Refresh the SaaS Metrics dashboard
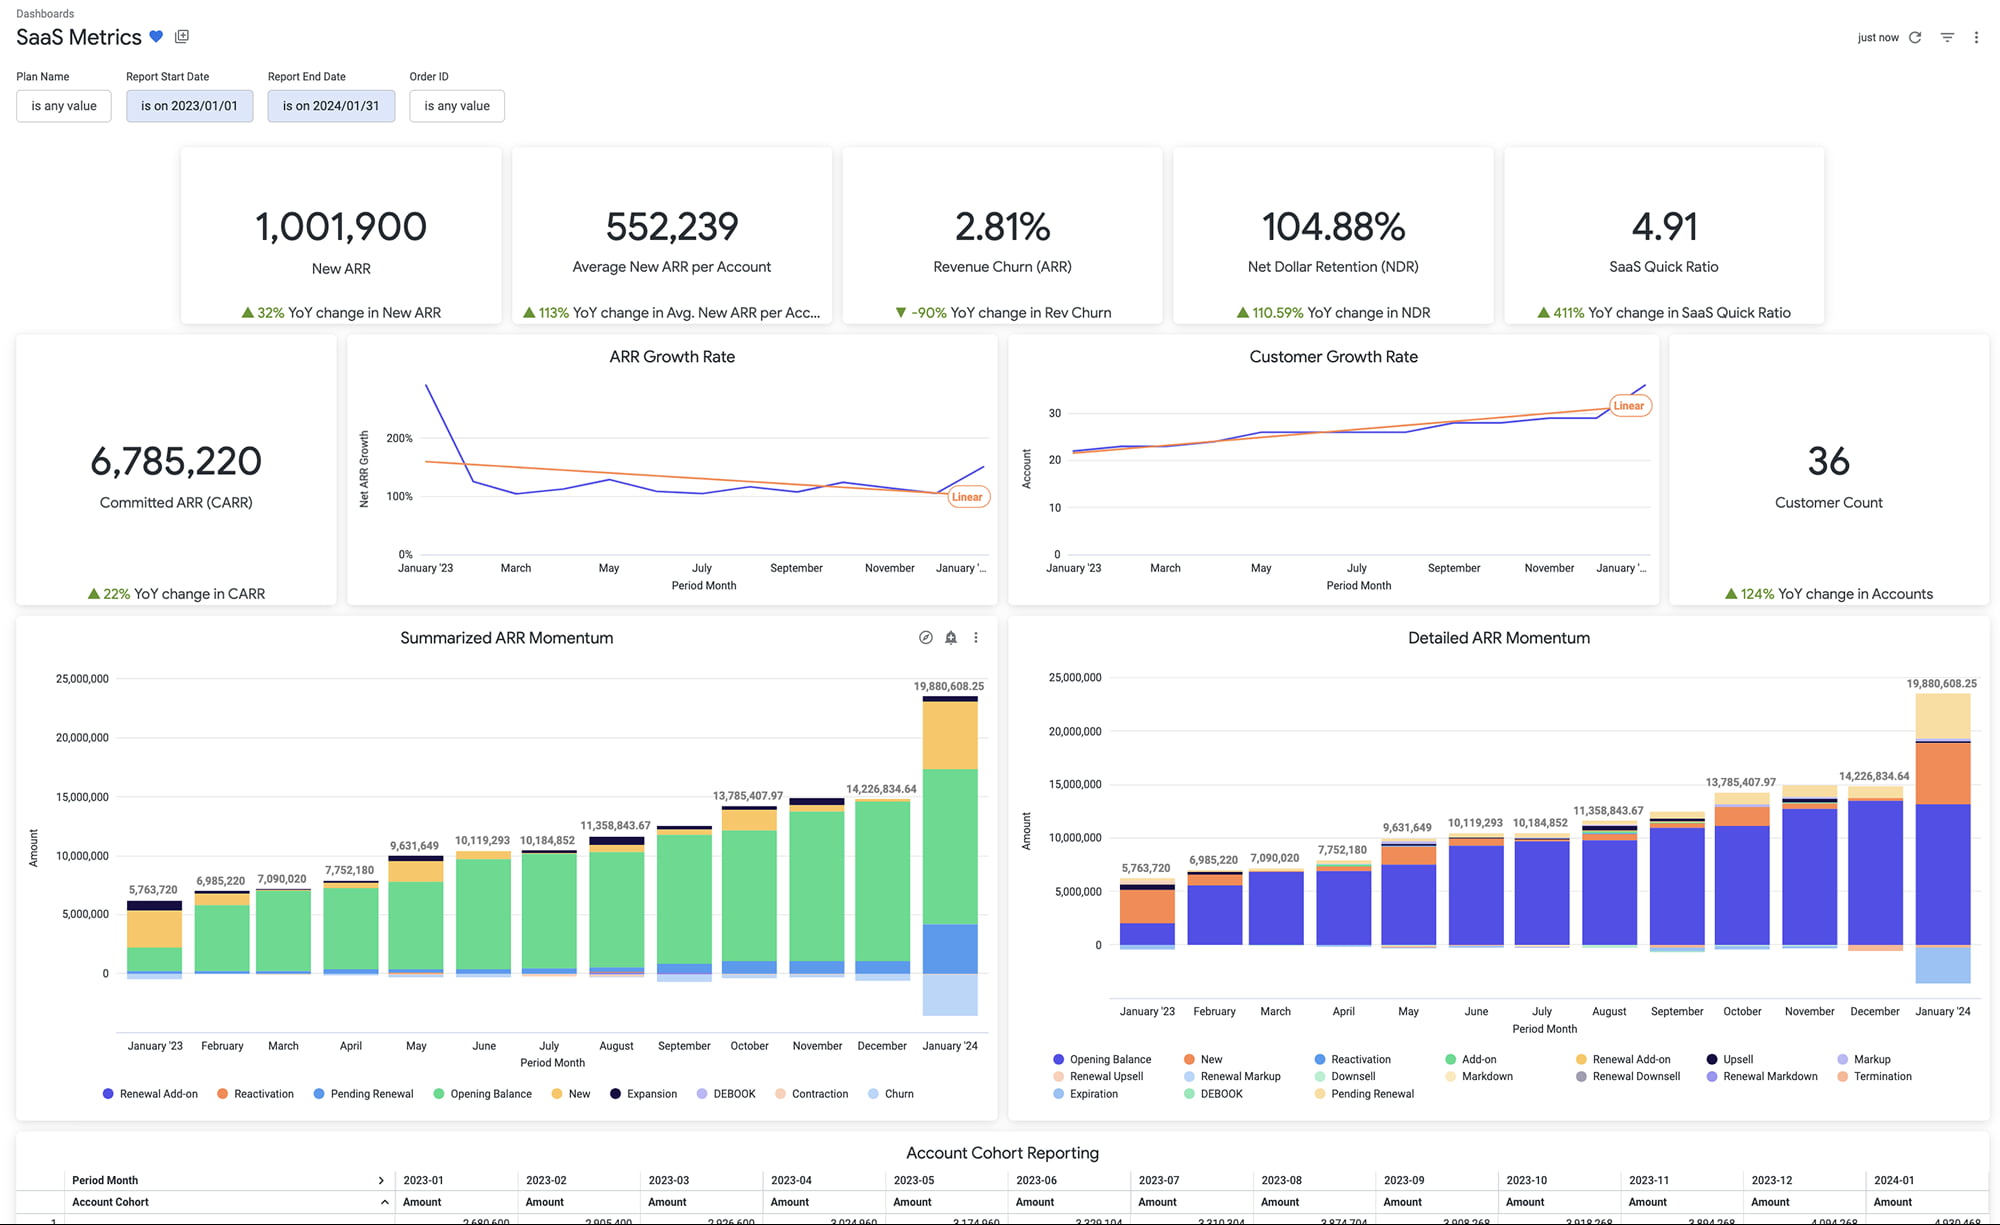 1915,37
